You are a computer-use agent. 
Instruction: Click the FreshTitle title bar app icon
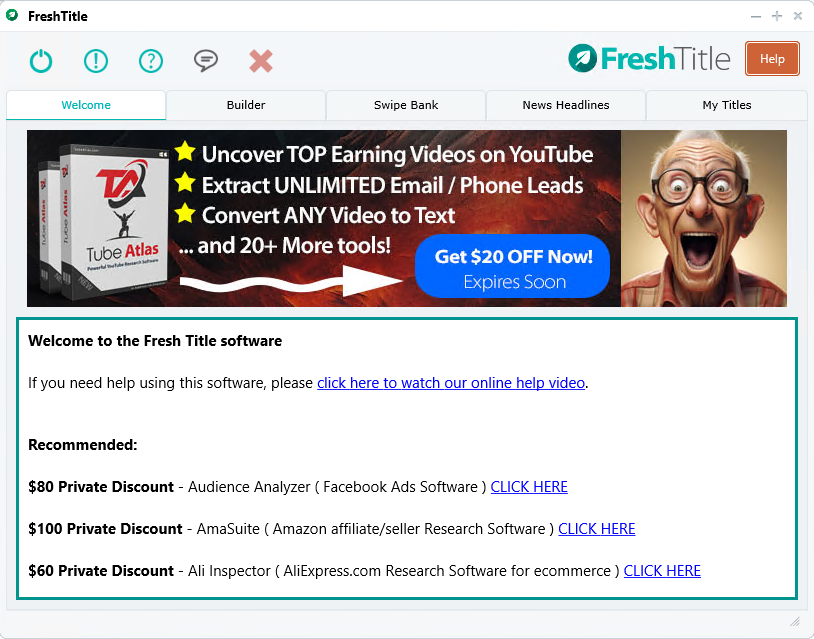(12, 16)
